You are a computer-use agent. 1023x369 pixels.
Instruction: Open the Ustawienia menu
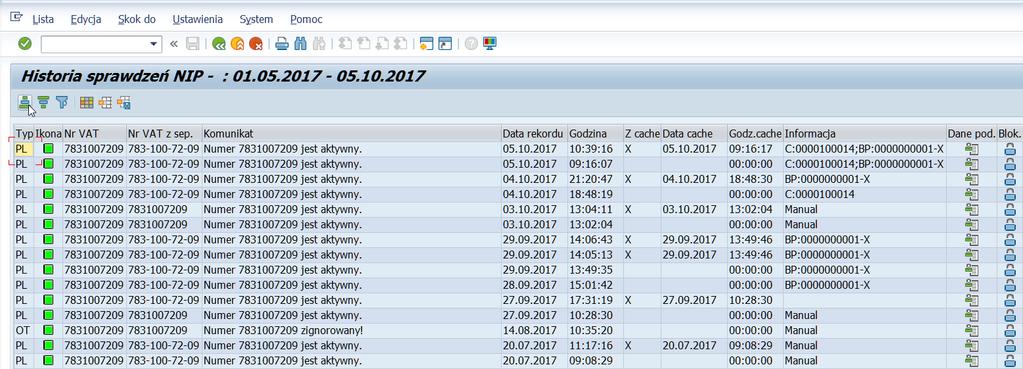coord(198,20)
